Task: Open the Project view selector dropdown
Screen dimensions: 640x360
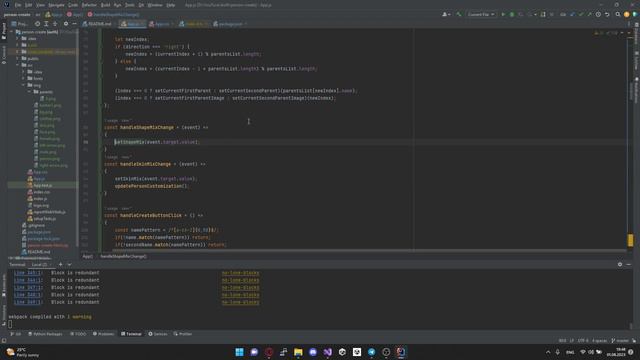Action: (19, 24)
